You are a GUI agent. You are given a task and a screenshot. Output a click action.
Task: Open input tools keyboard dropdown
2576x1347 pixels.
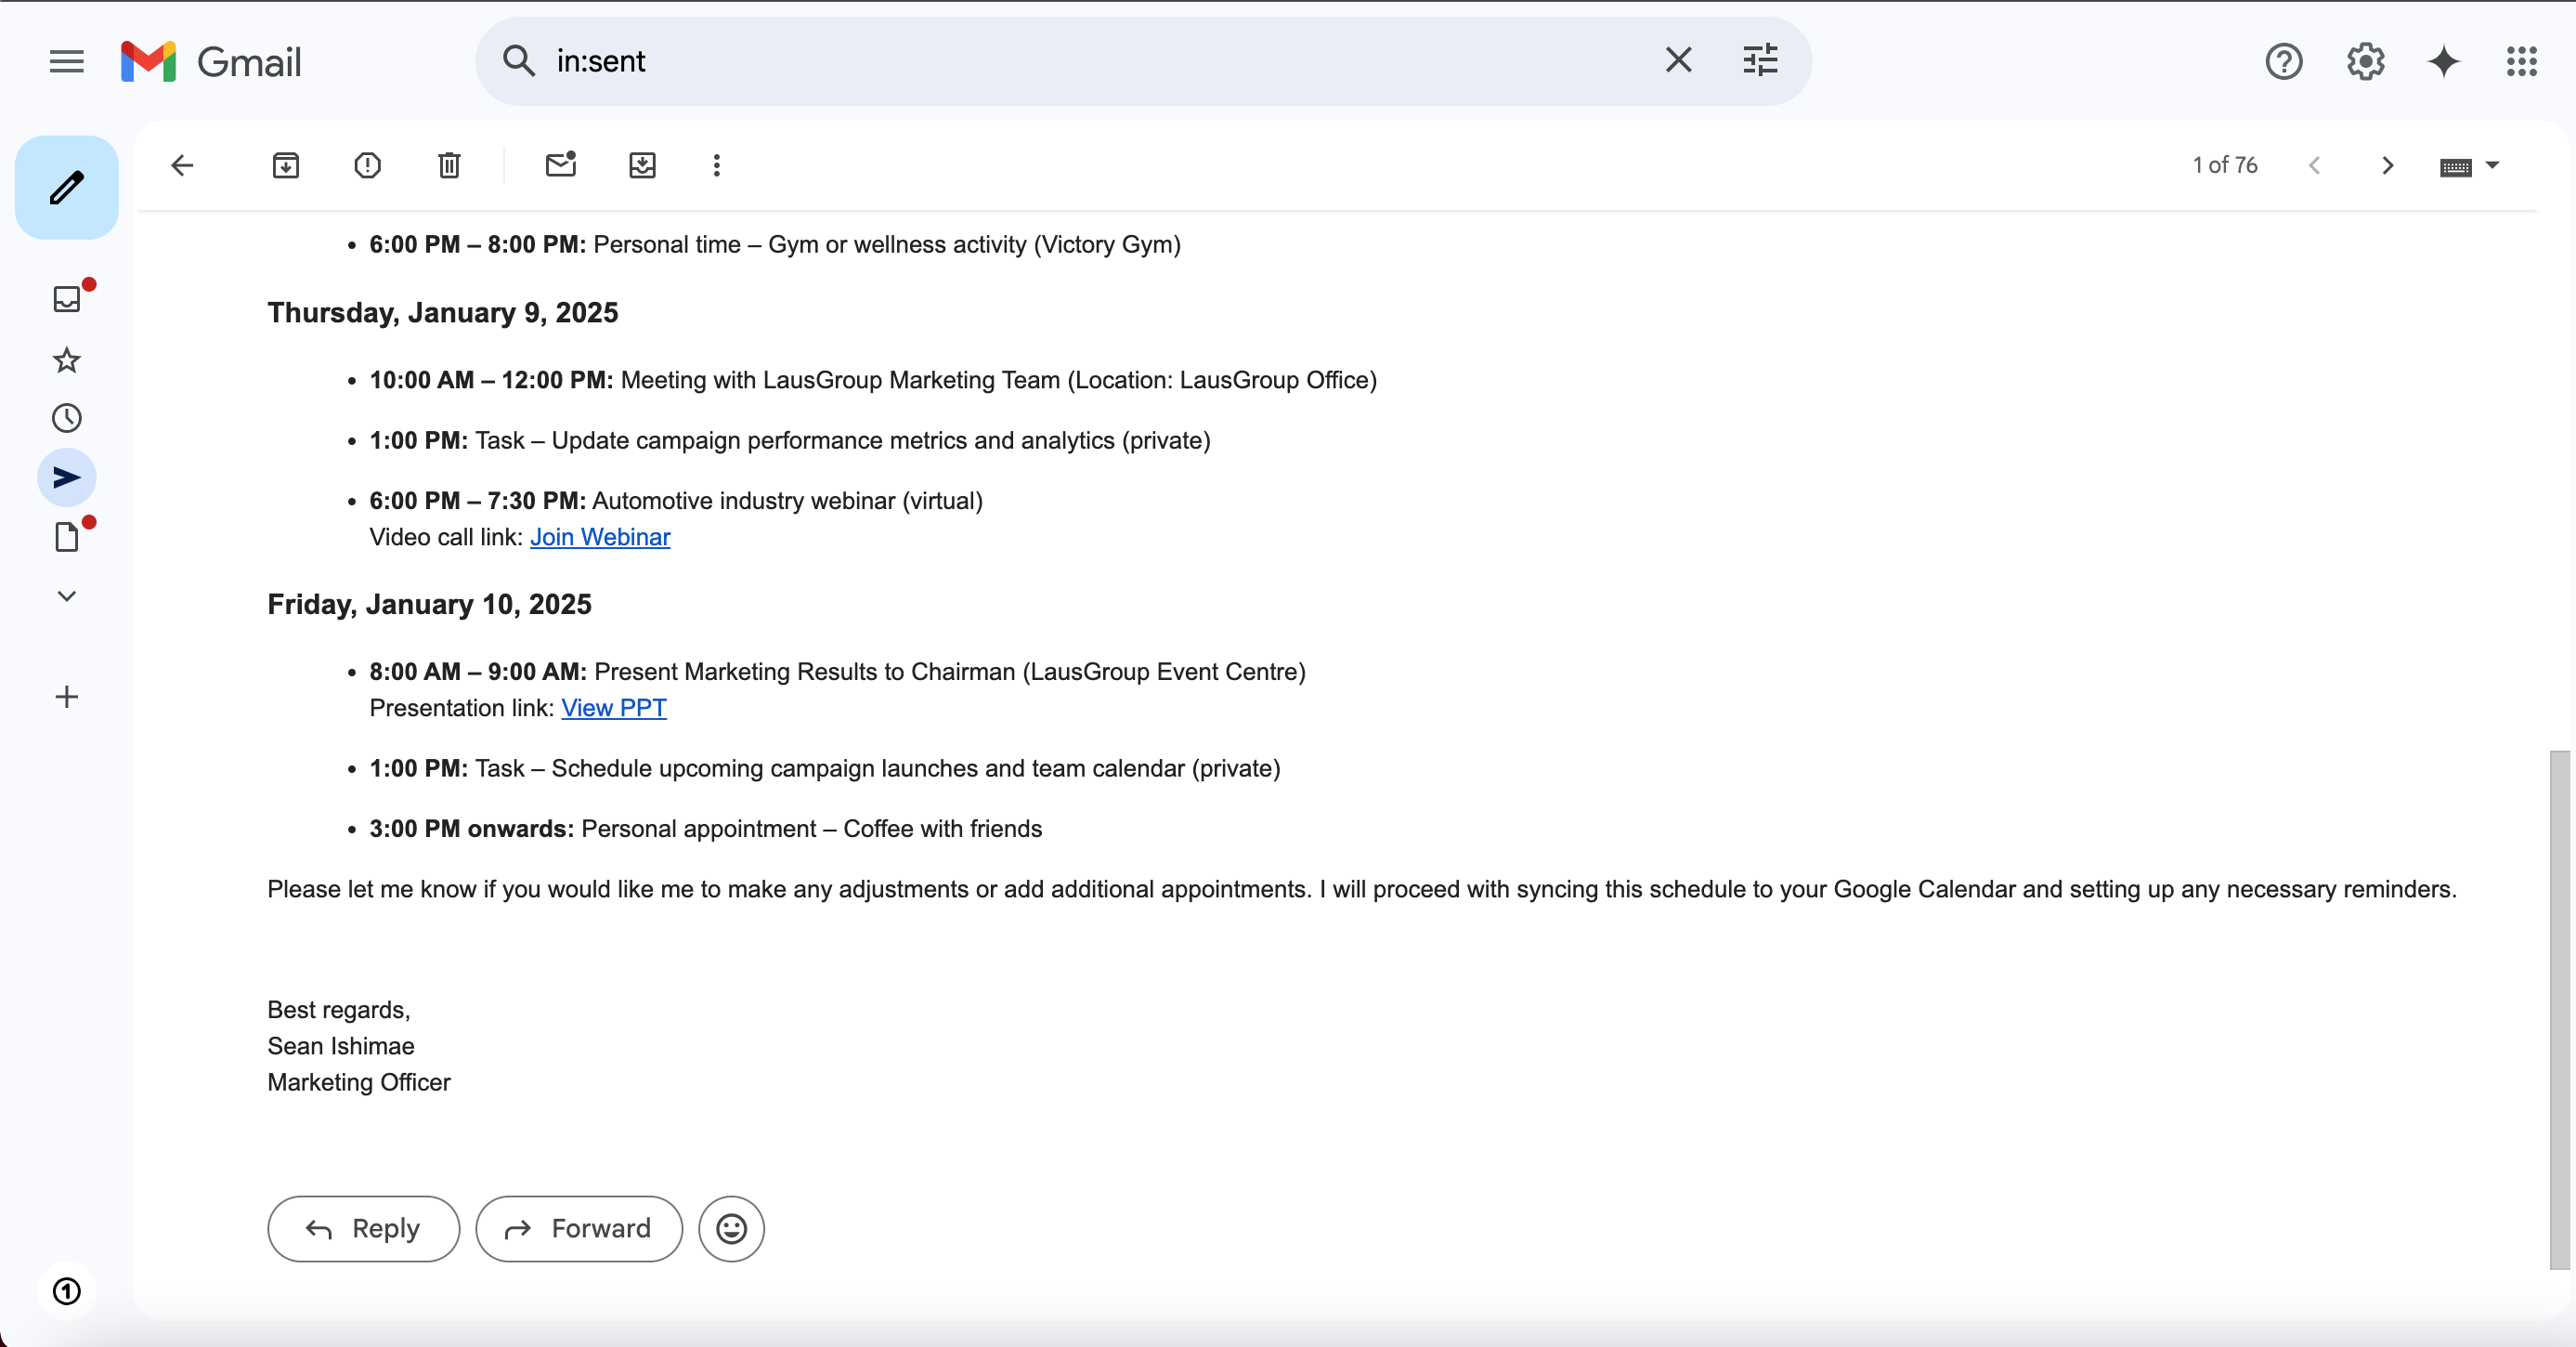coord(2491,166)
